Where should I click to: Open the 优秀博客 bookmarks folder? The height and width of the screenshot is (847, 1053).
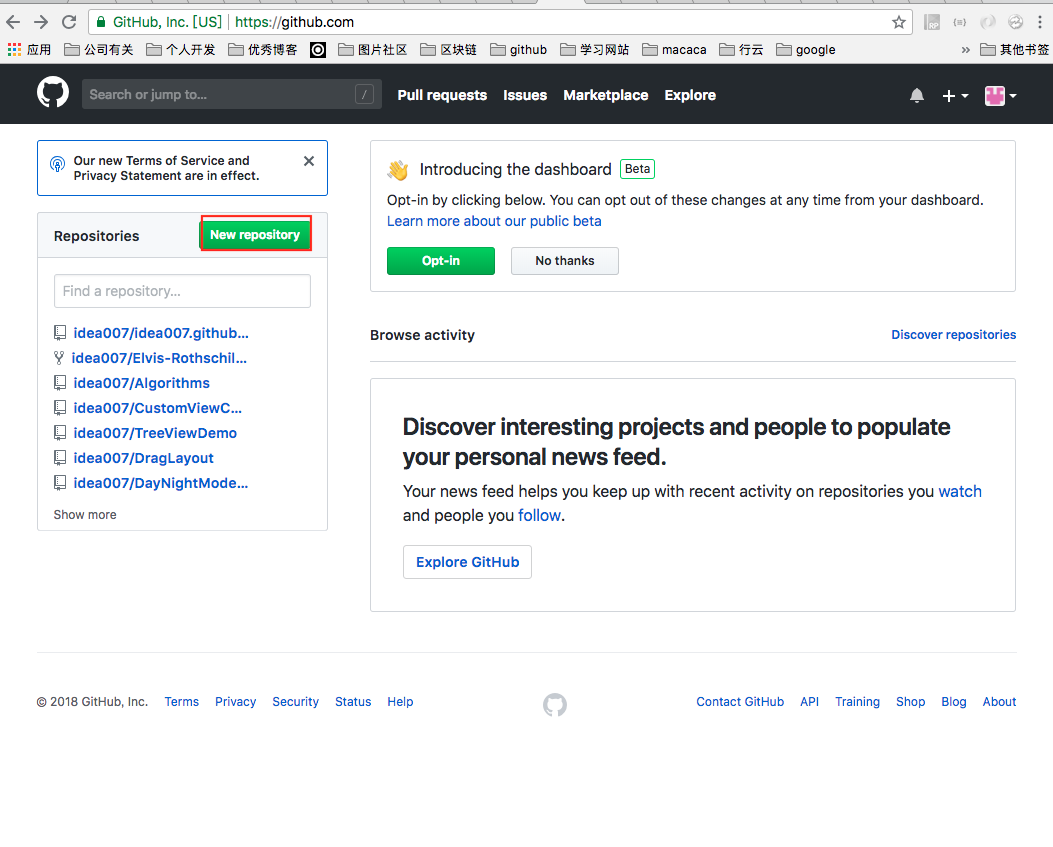(263, 50)
